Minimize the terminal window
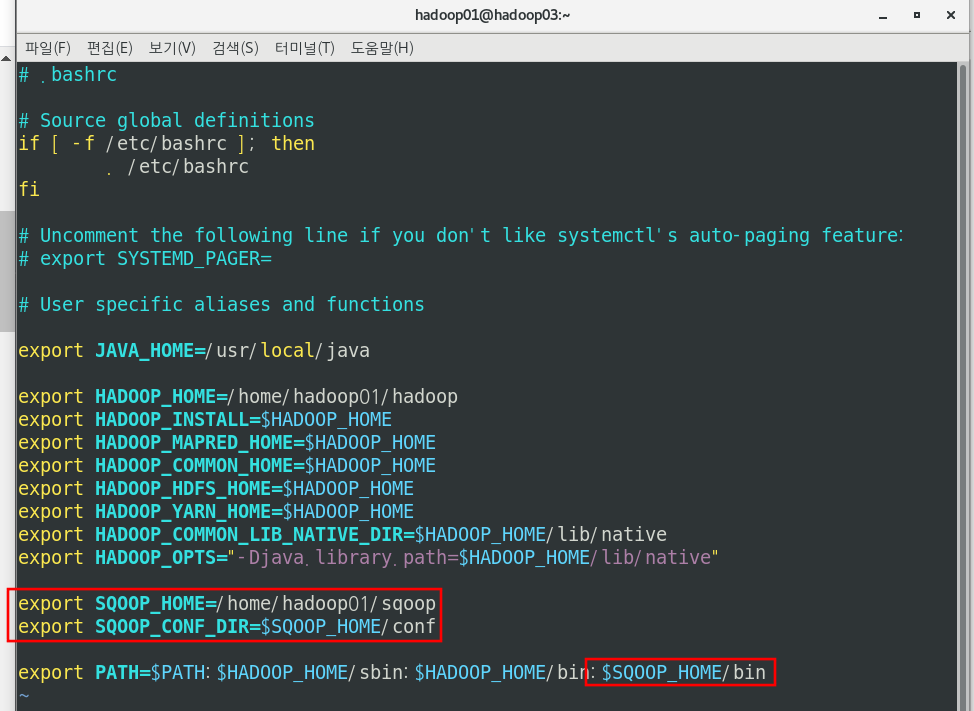The width and height of the screenshot is (974, 711). point(883,16)
